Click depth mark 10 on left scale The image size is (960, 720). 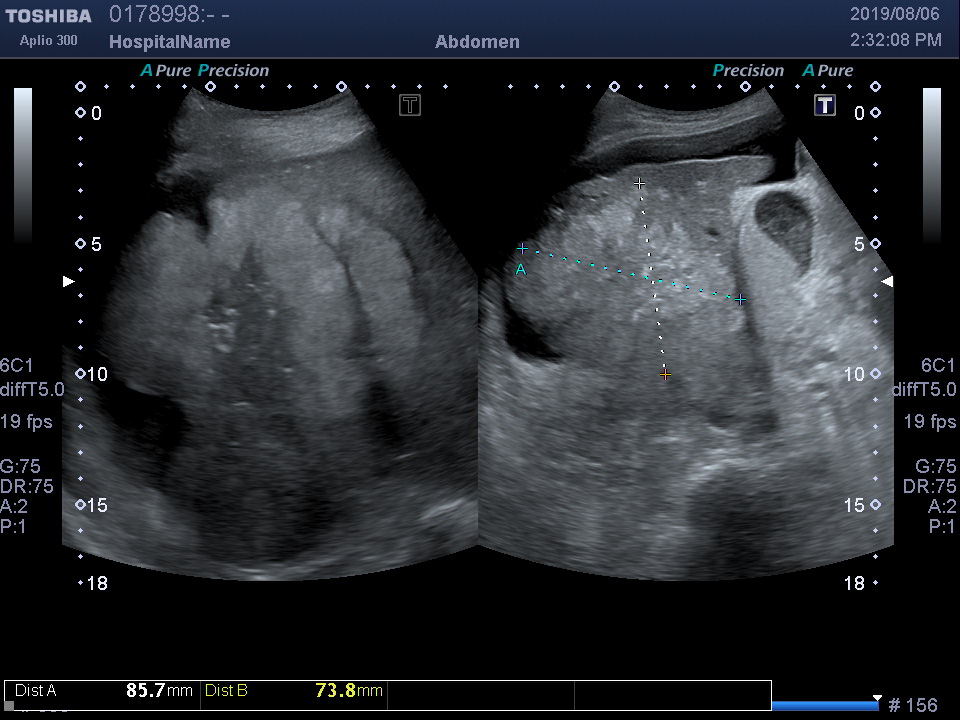[x=97, y=374]
